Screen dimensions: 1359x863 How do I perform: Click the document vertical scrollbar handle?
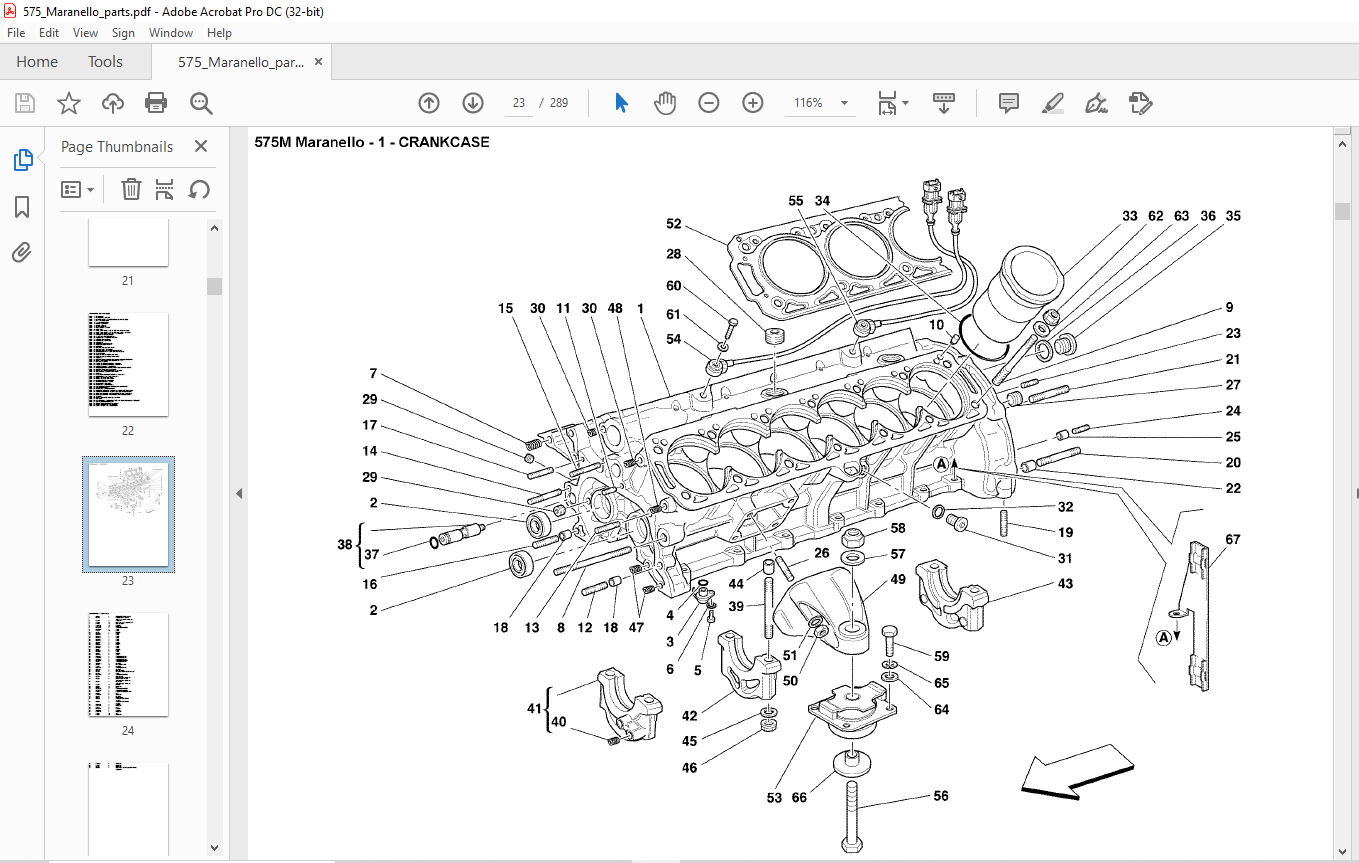click(1342, 211)
